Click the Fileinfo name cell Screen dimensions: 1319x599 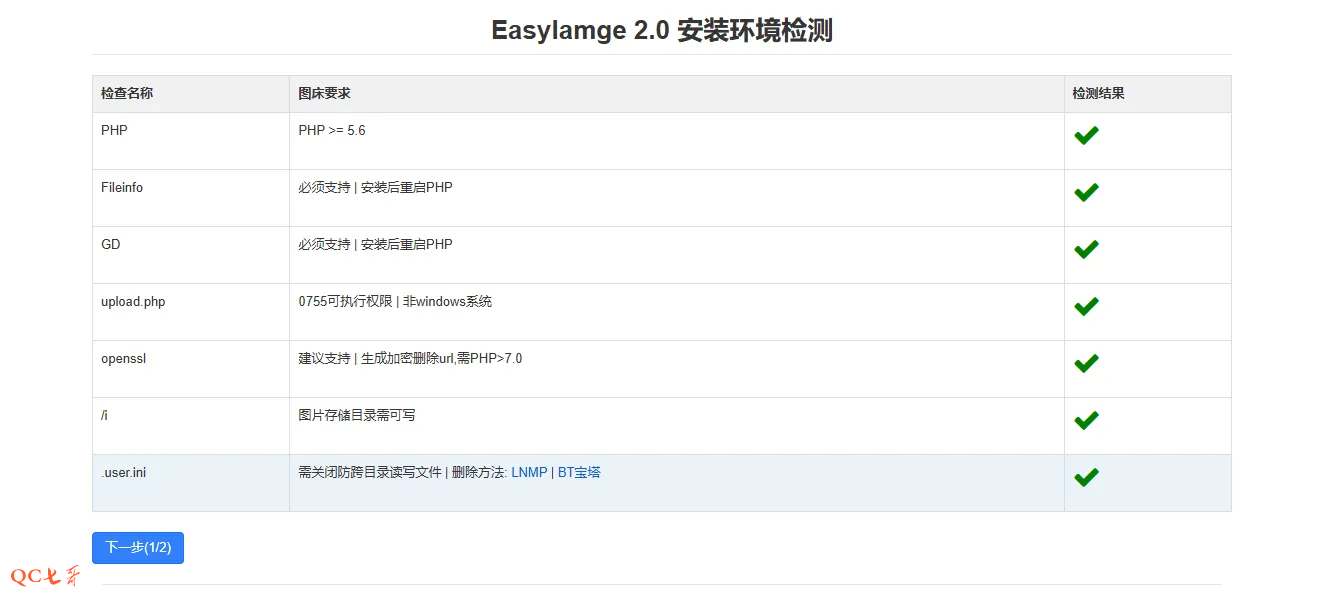(x=122, y=187)
